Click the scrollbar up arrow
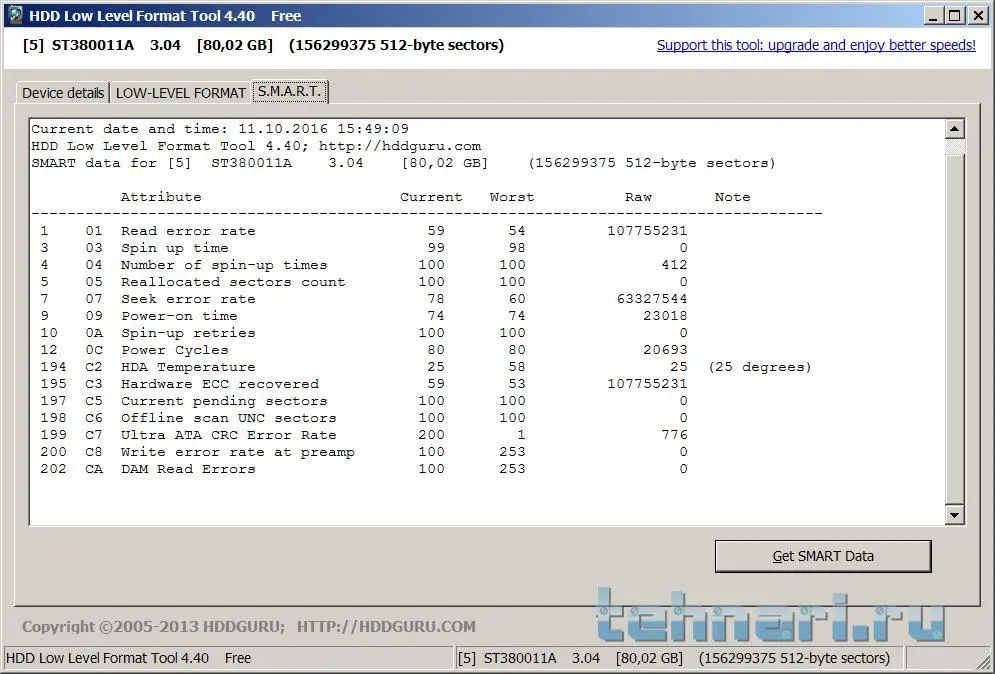995x674 pixels. click(954, 129)
